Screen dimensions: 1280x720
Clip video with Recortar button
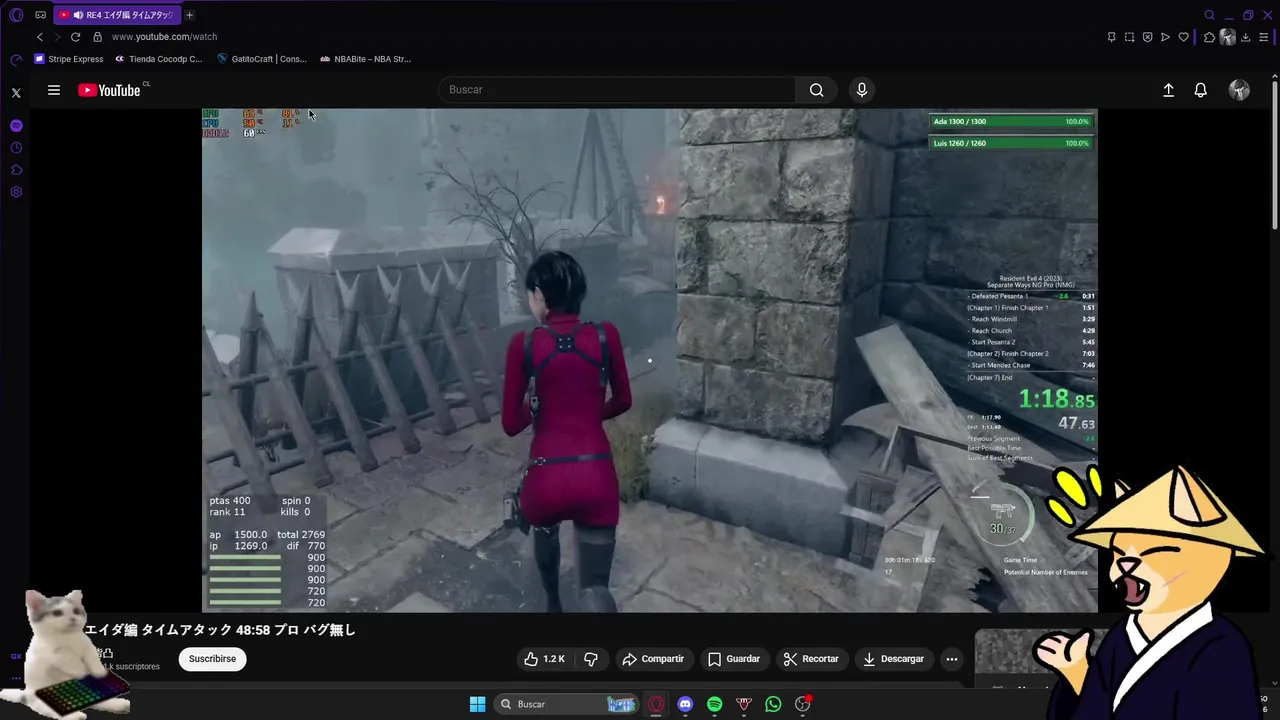(x=811, y=659)
